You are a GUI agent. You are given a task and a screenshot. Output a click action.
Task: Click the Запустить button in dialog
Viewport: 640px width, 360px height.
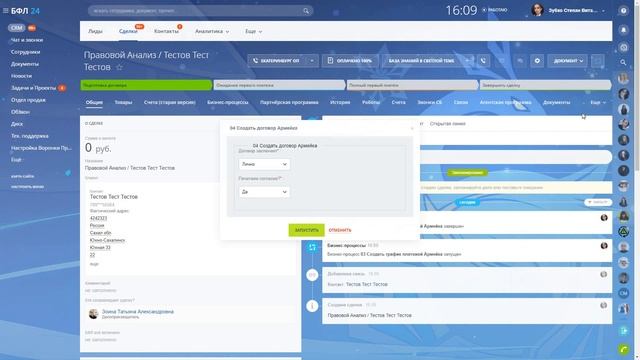(307, 230)
